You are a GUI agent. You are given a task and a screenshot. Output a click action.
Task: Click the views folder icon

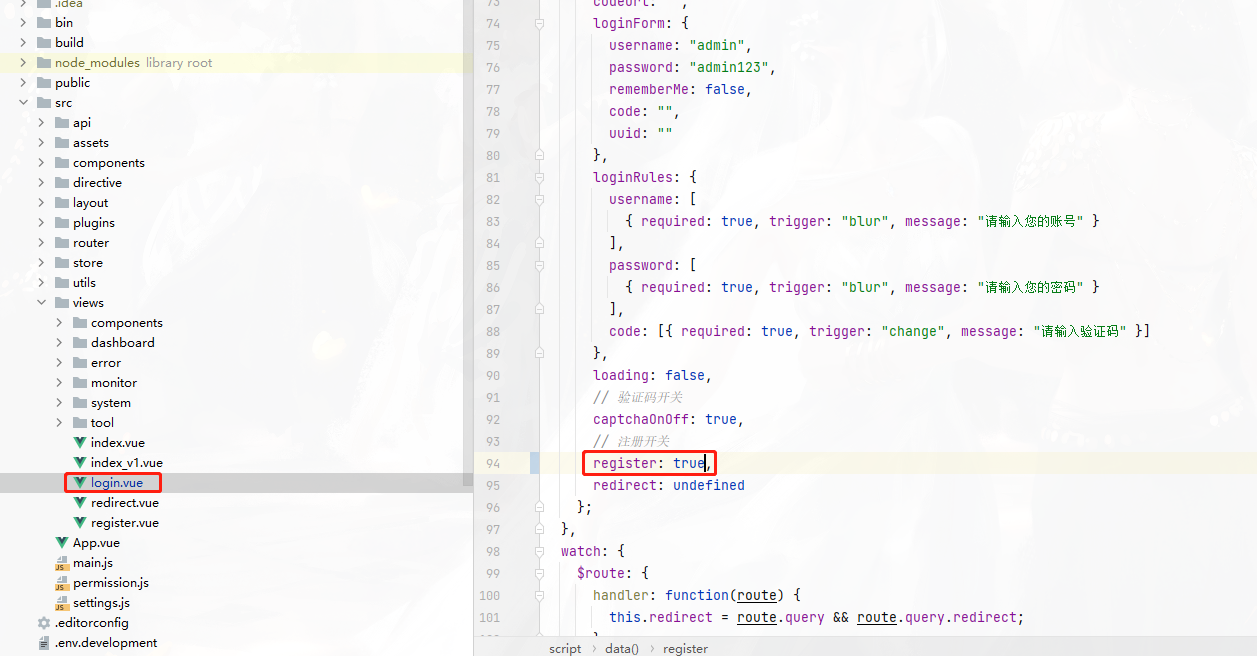click(x=62, y=303)
